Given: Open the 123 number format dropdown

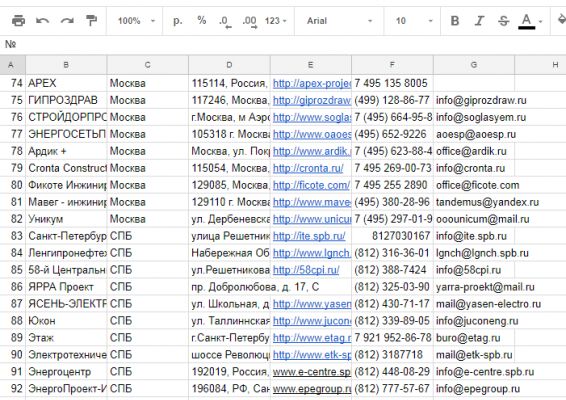Looking at the screenshot, I should coord(275,21).
